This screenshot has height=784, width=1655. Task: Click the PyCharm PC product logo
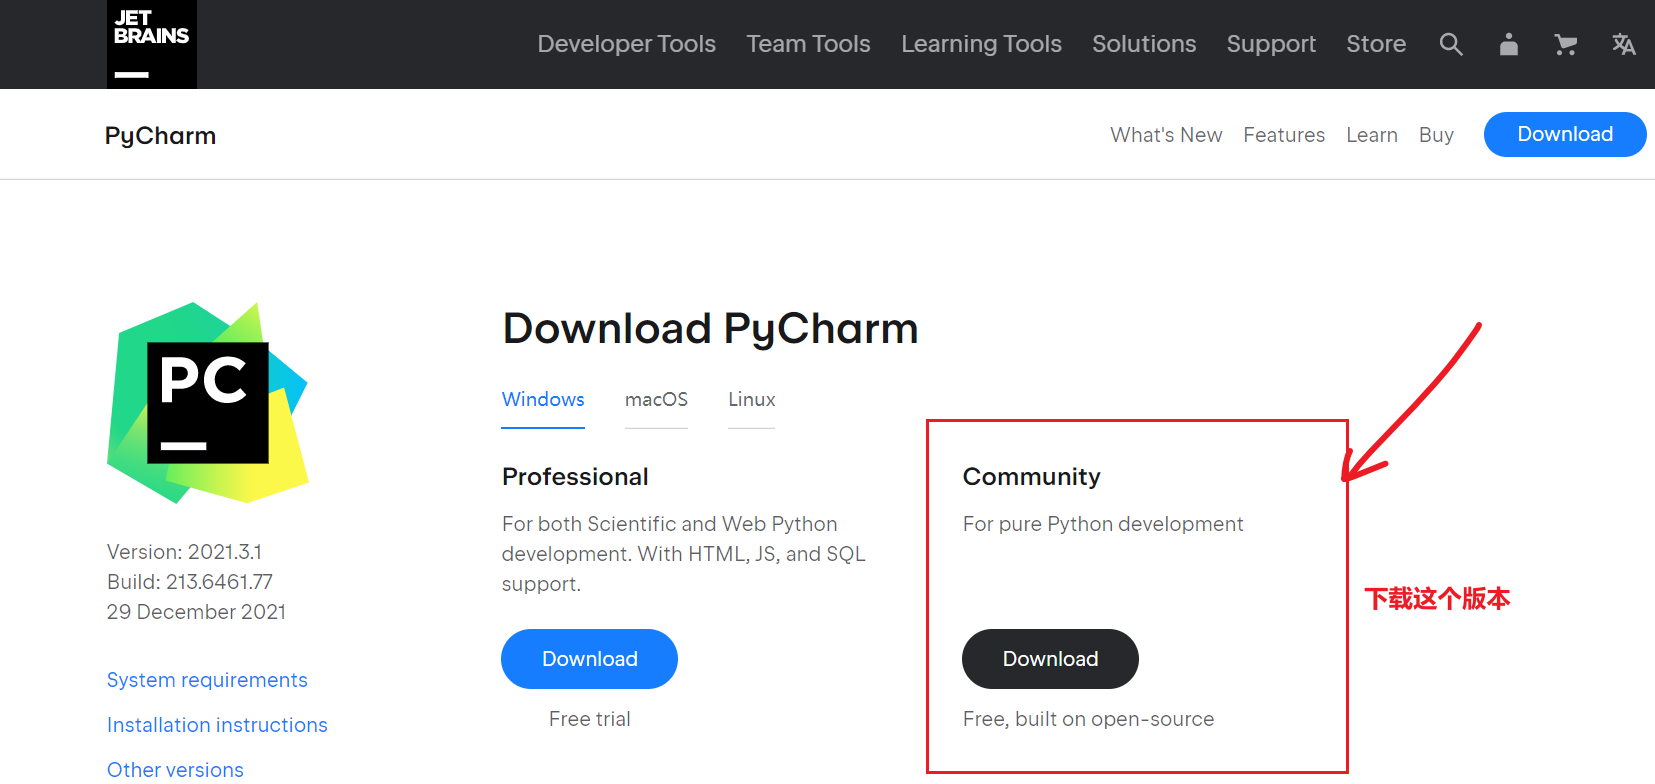click(208, 402)
